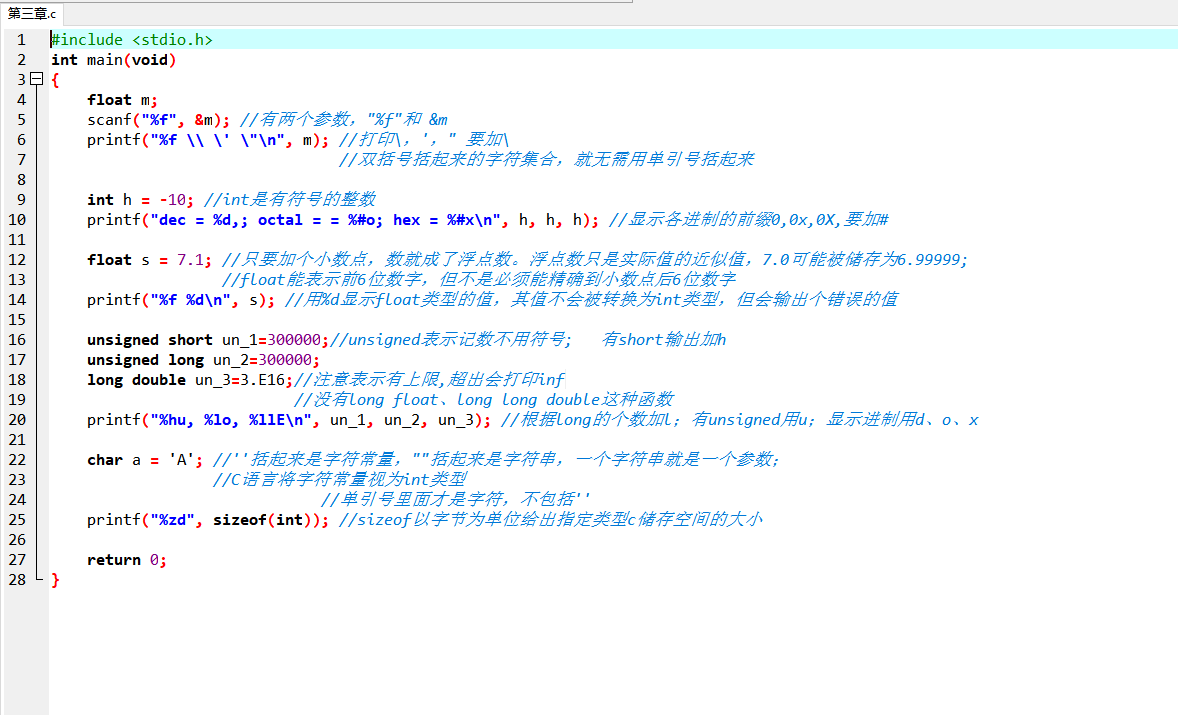Click line number 20 in gutter

pyautogui.click(x=17, y=420)
